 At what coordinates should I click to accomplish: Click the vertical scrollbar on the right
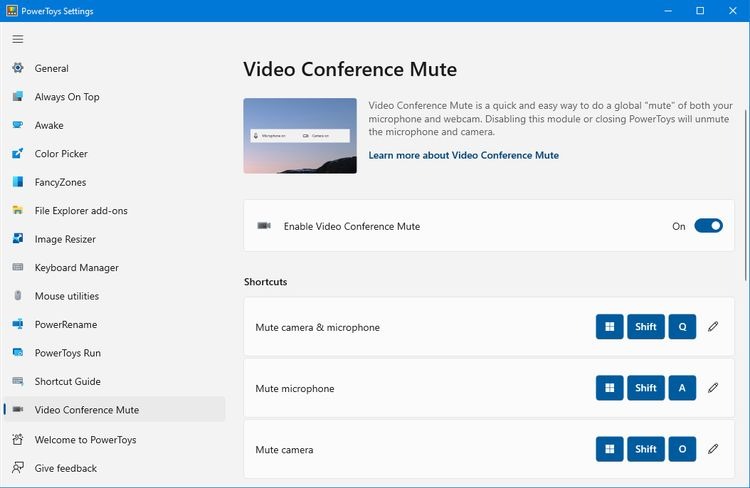746,195
